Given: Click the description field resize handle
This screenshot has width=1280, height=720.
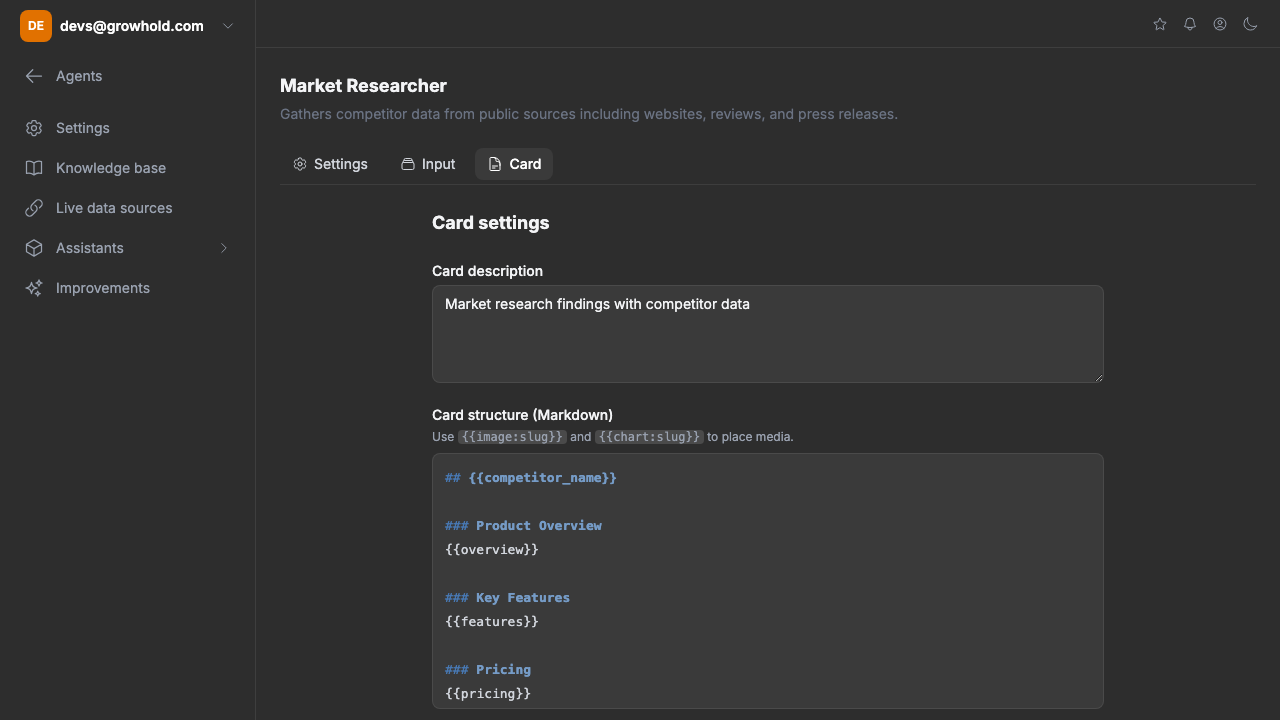Looking at the screenshot, I should point(1098,377).
